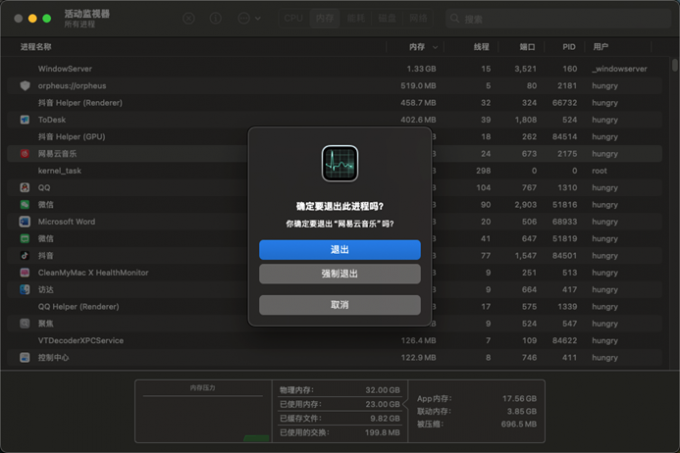Select 抖音 Helper (Renderer) row
The width and height of the screenshot is (680, 453).
(x=334, y=103)
